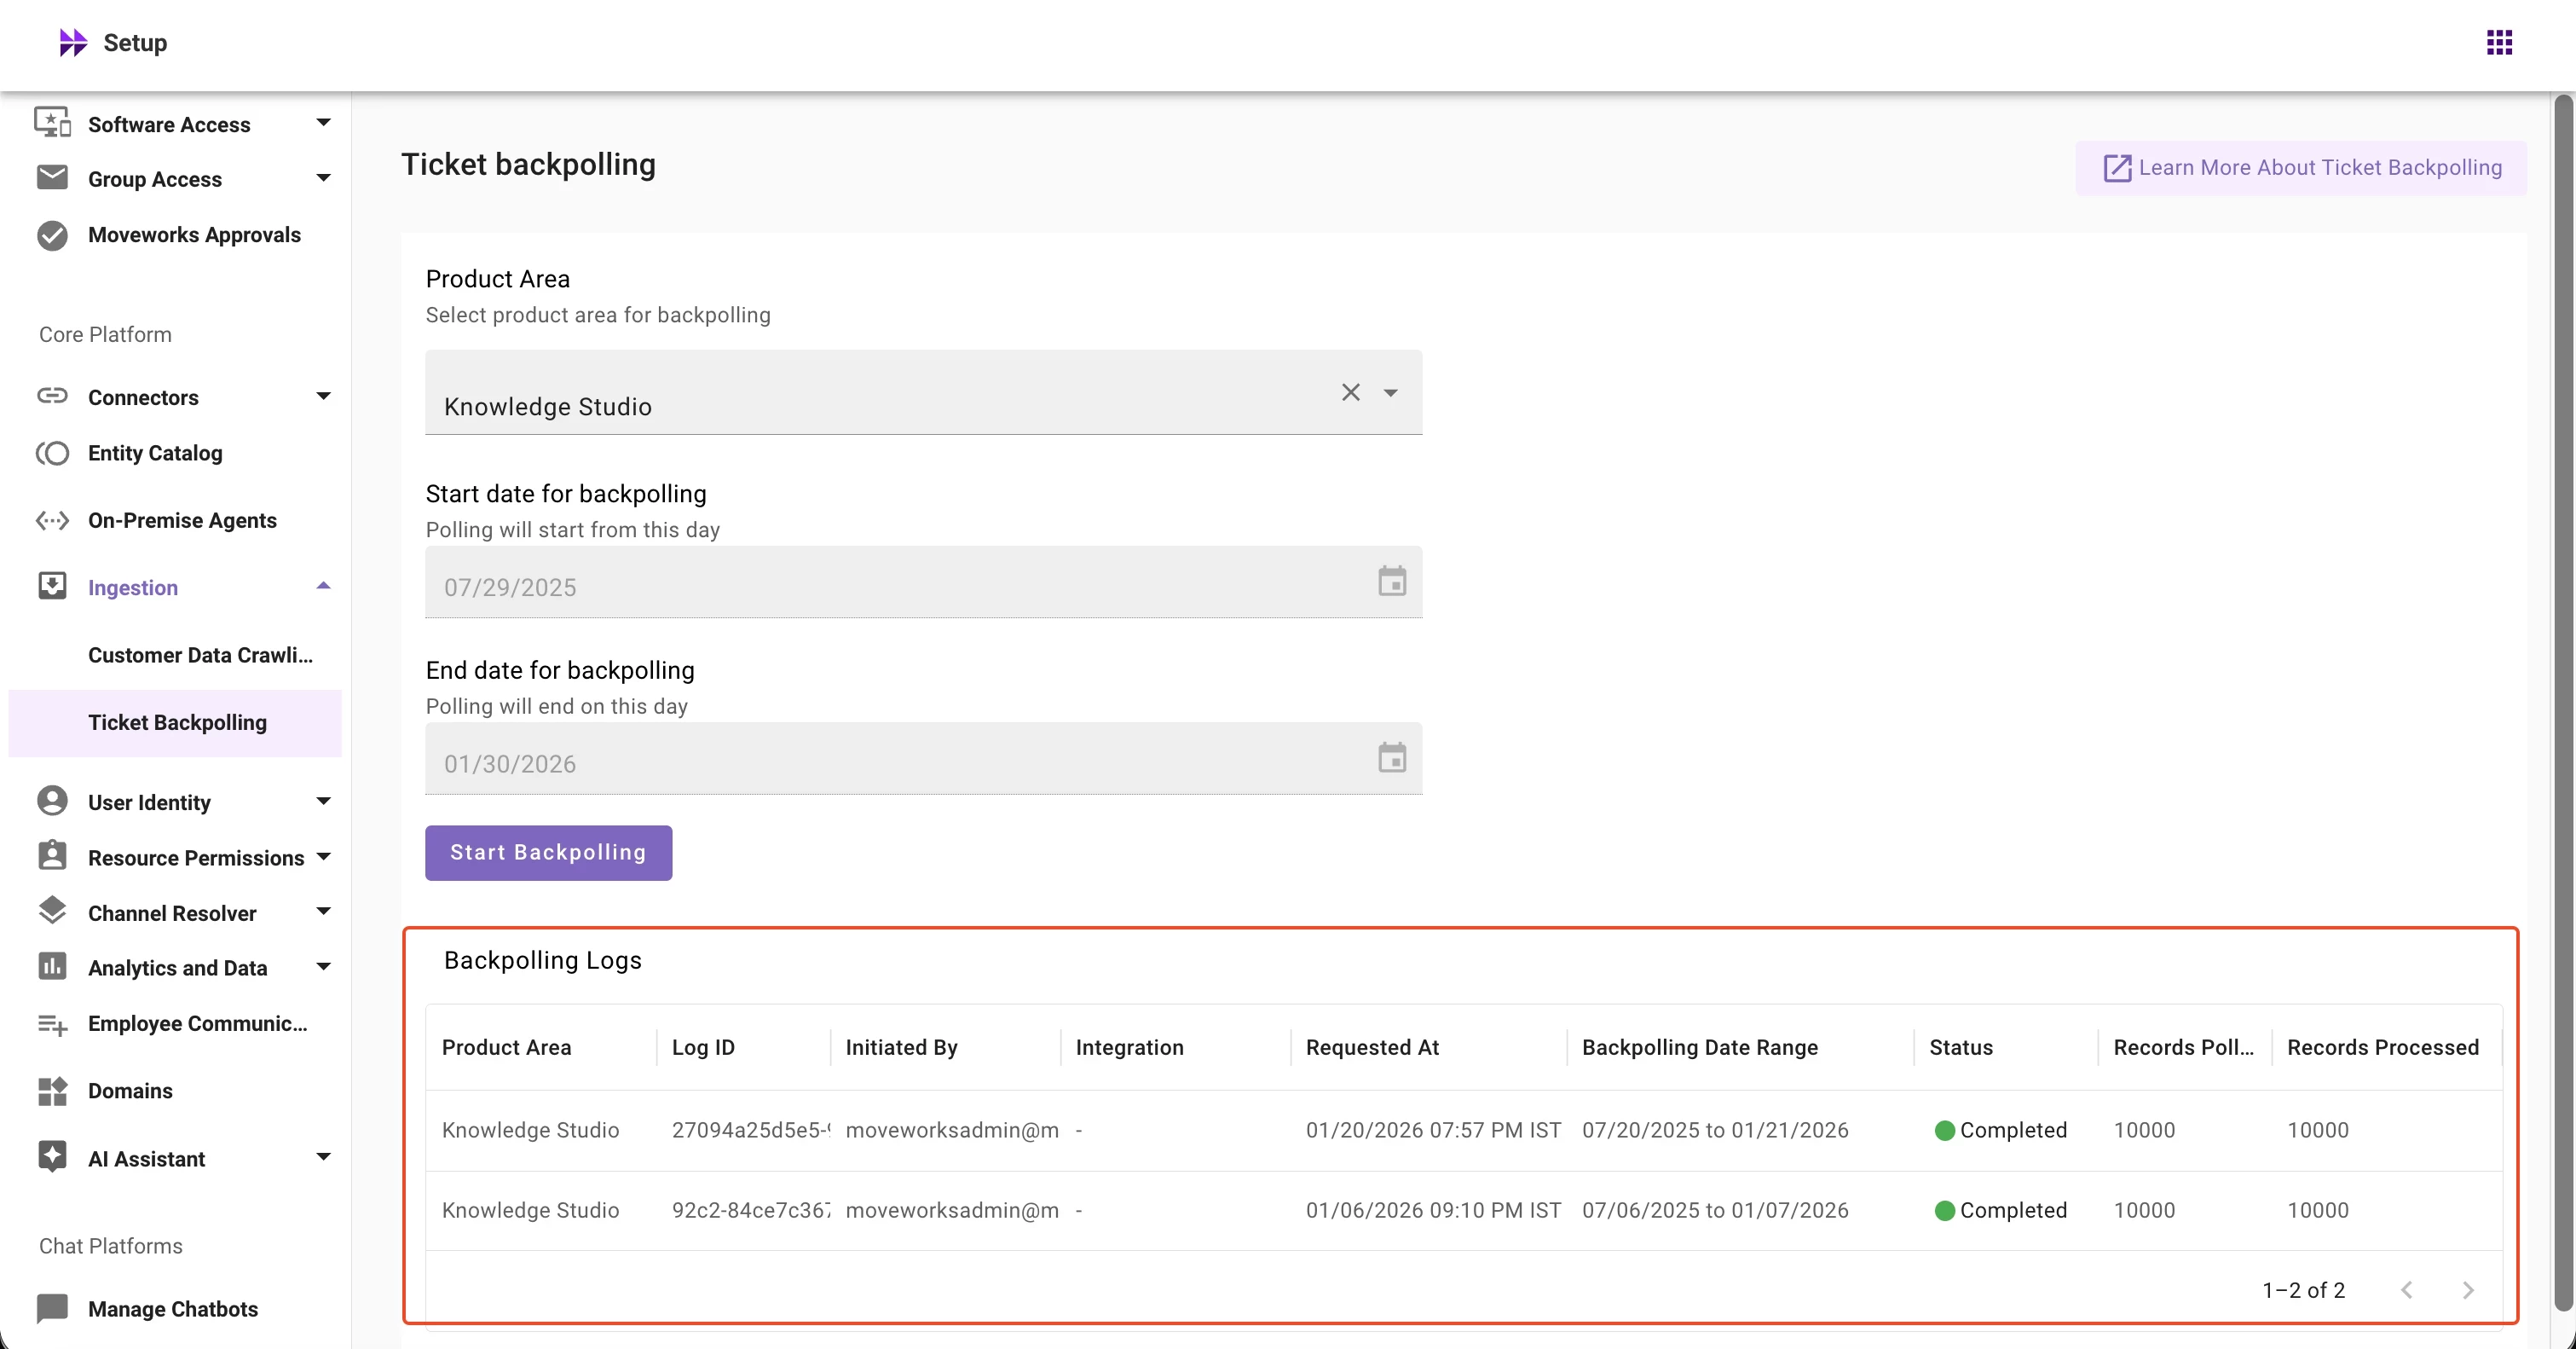Open end date calendar picker

click(x=1391, y=758)
